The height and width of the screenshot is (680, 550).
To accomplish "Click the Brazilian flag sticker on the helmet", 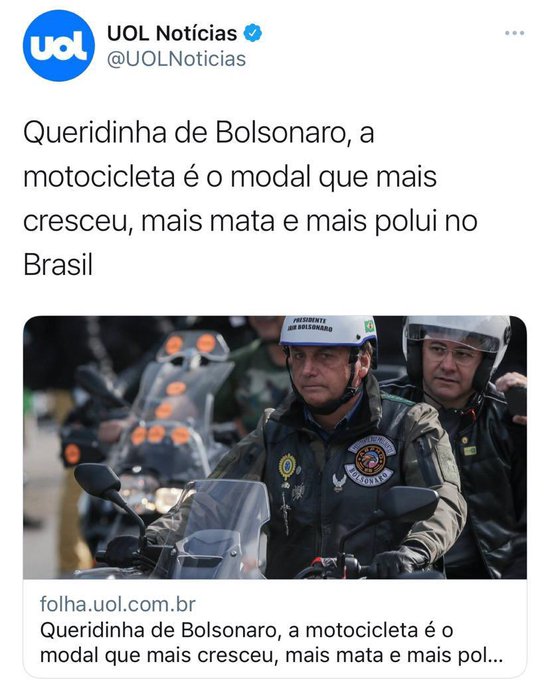I will 369,326.
